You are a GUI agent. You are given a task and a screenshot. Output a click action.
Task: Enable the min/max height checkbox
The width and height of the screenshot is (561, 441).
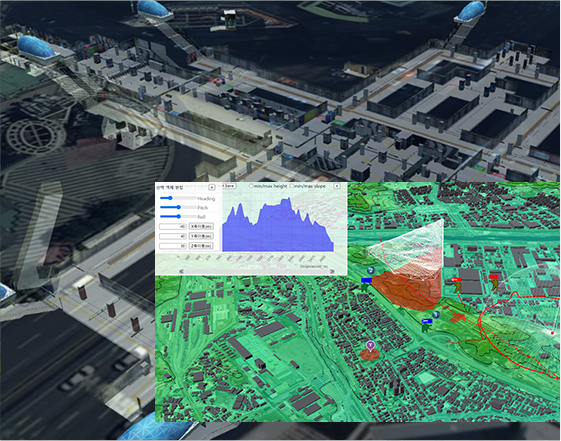pyautogui.click(x=251, y=186)
